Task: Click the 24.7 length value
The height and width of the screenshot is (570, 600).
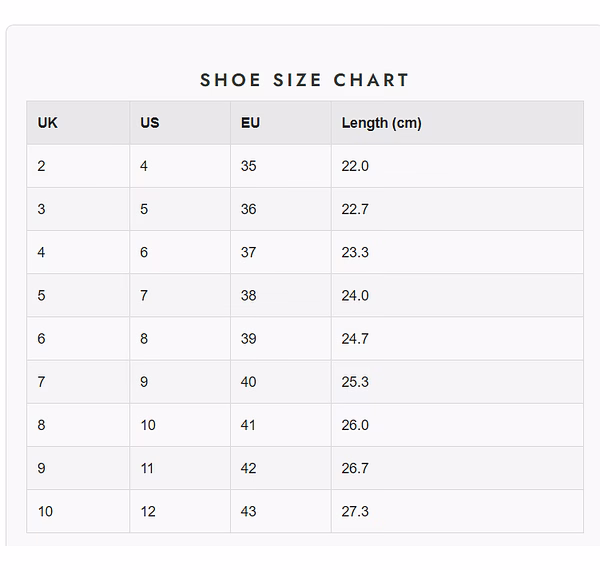Action: 355,339
